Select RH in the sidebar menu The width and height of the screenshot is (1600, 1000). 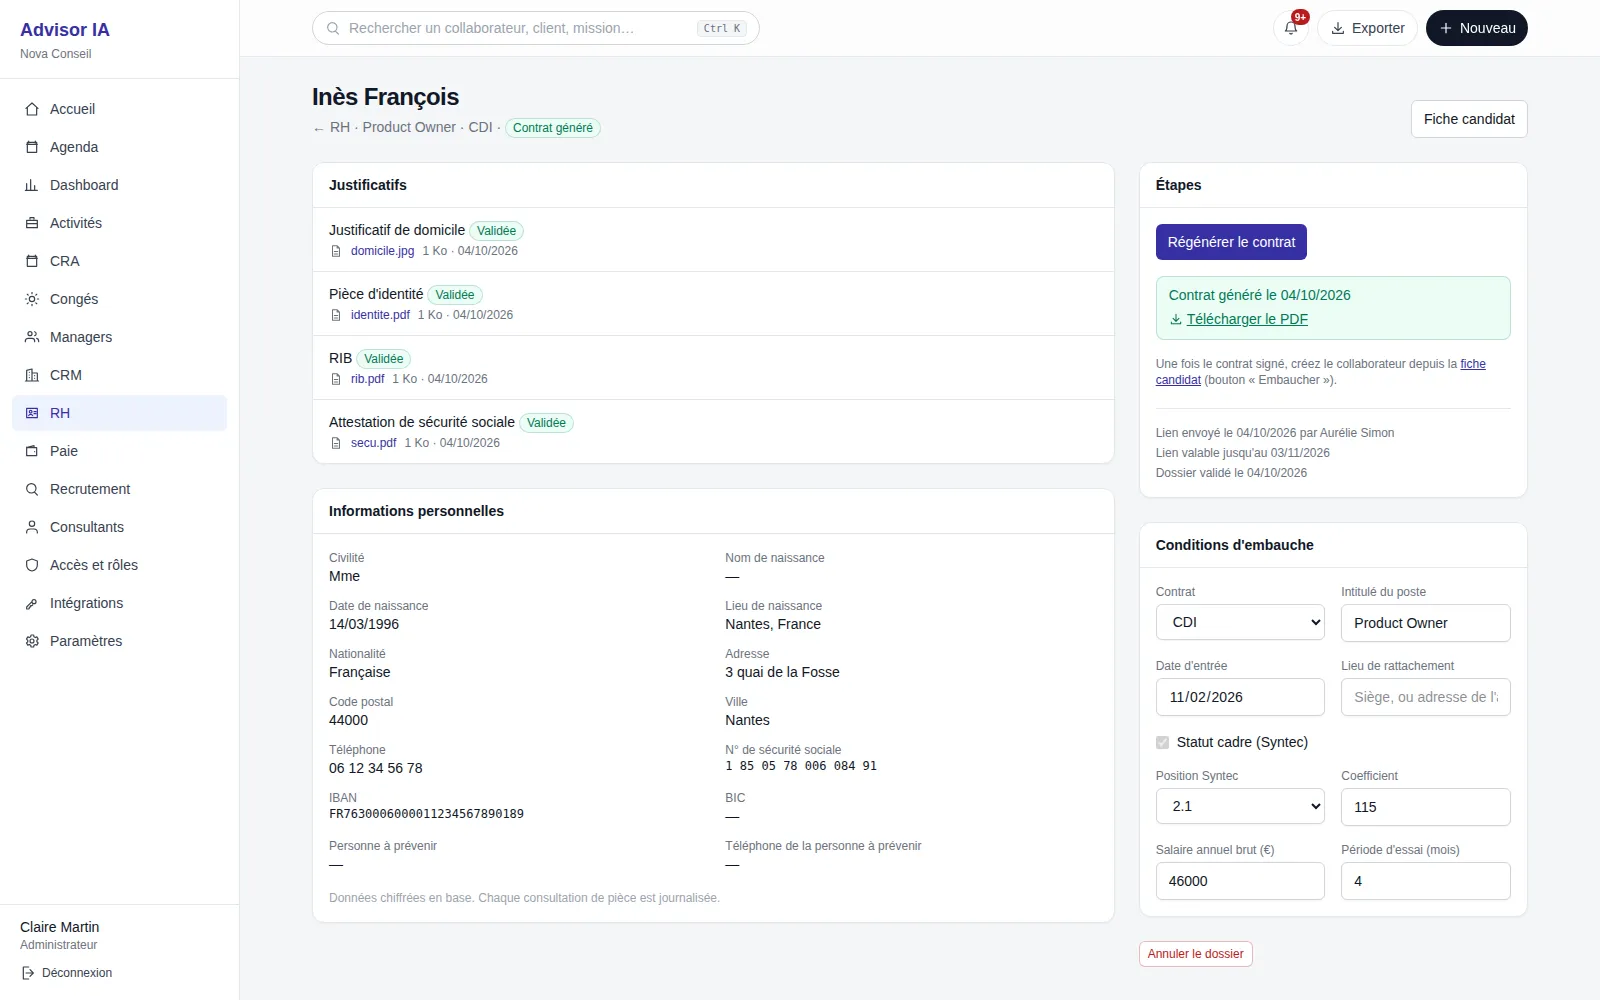[119, 413]
